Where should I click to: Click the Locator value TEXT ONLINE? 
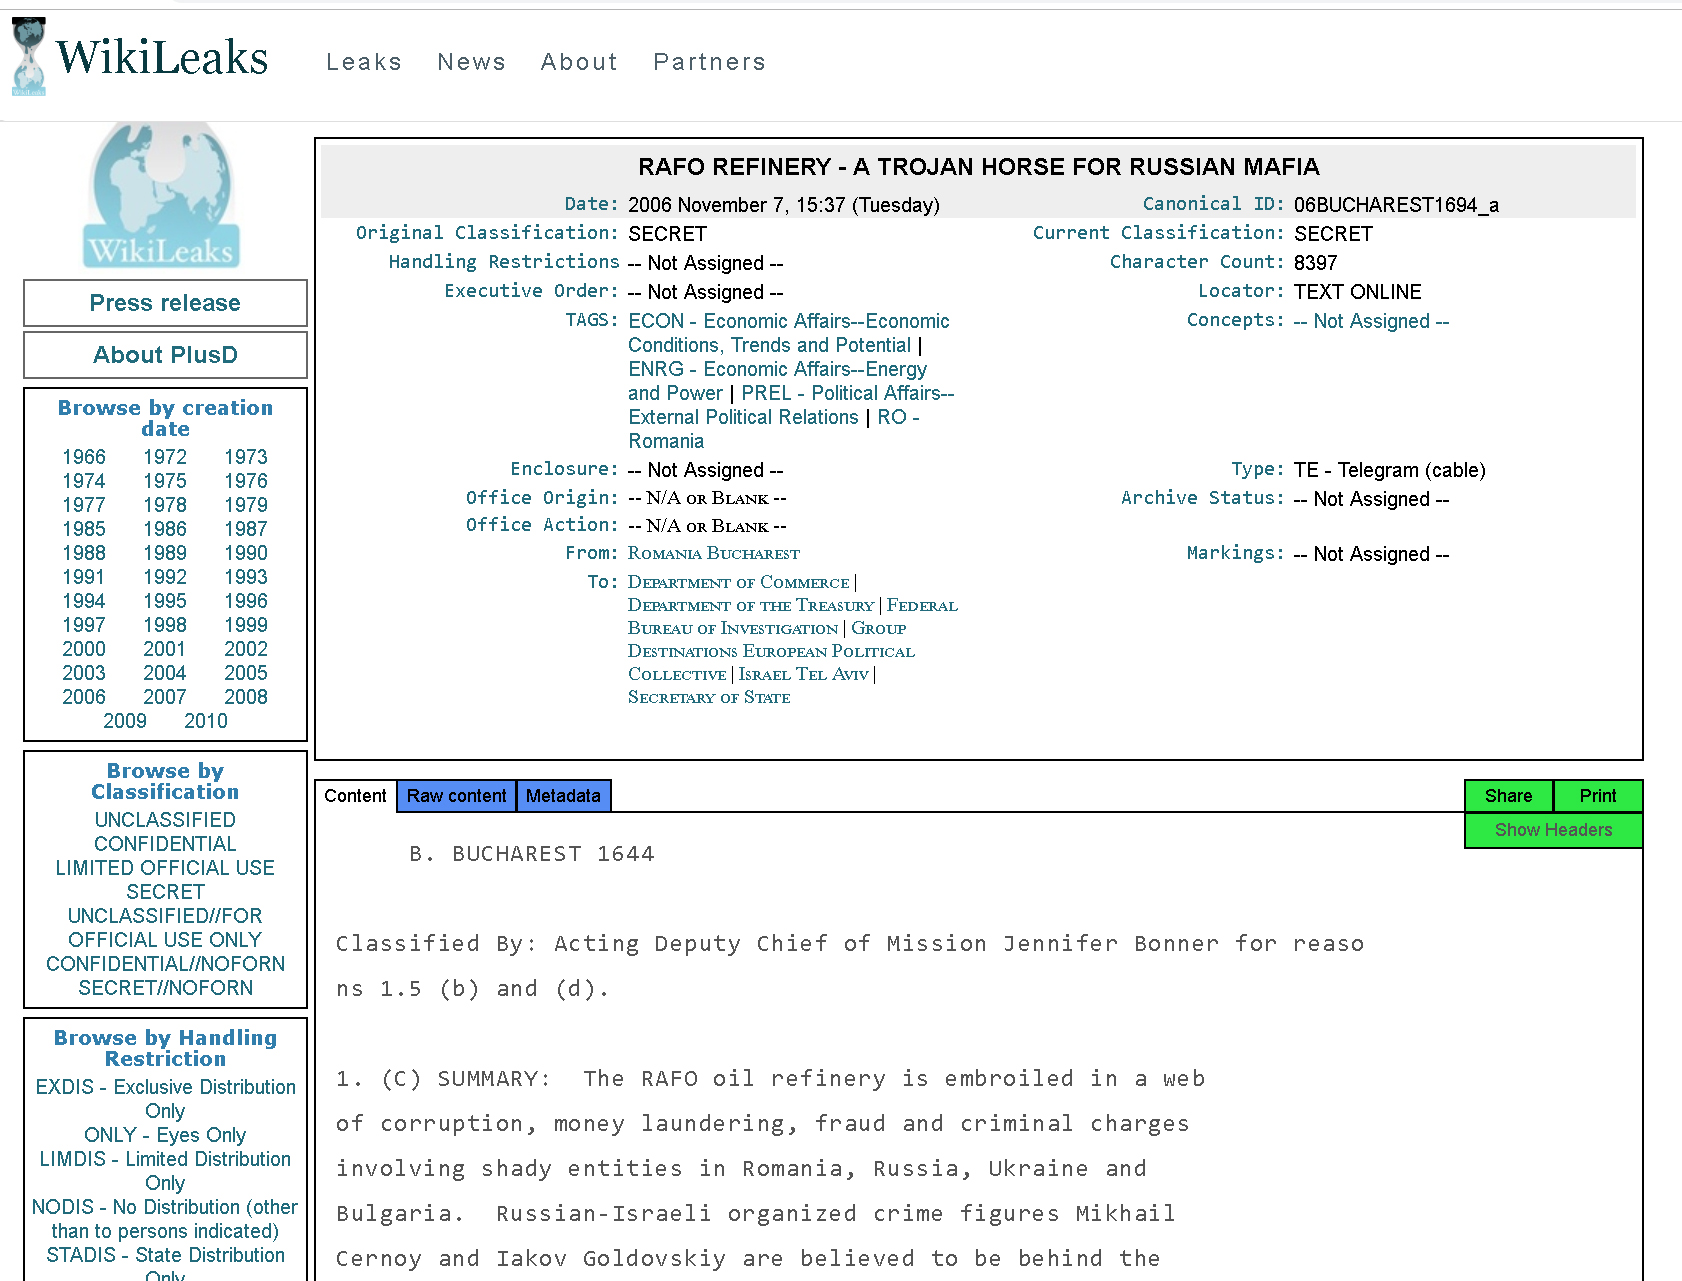click(1357, 292)
